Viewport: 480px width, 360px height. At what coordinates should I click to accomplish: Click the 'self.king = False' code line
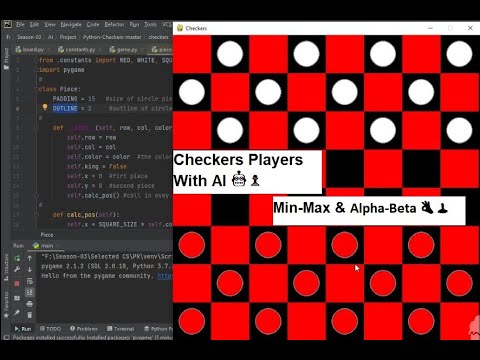(97, 166)
